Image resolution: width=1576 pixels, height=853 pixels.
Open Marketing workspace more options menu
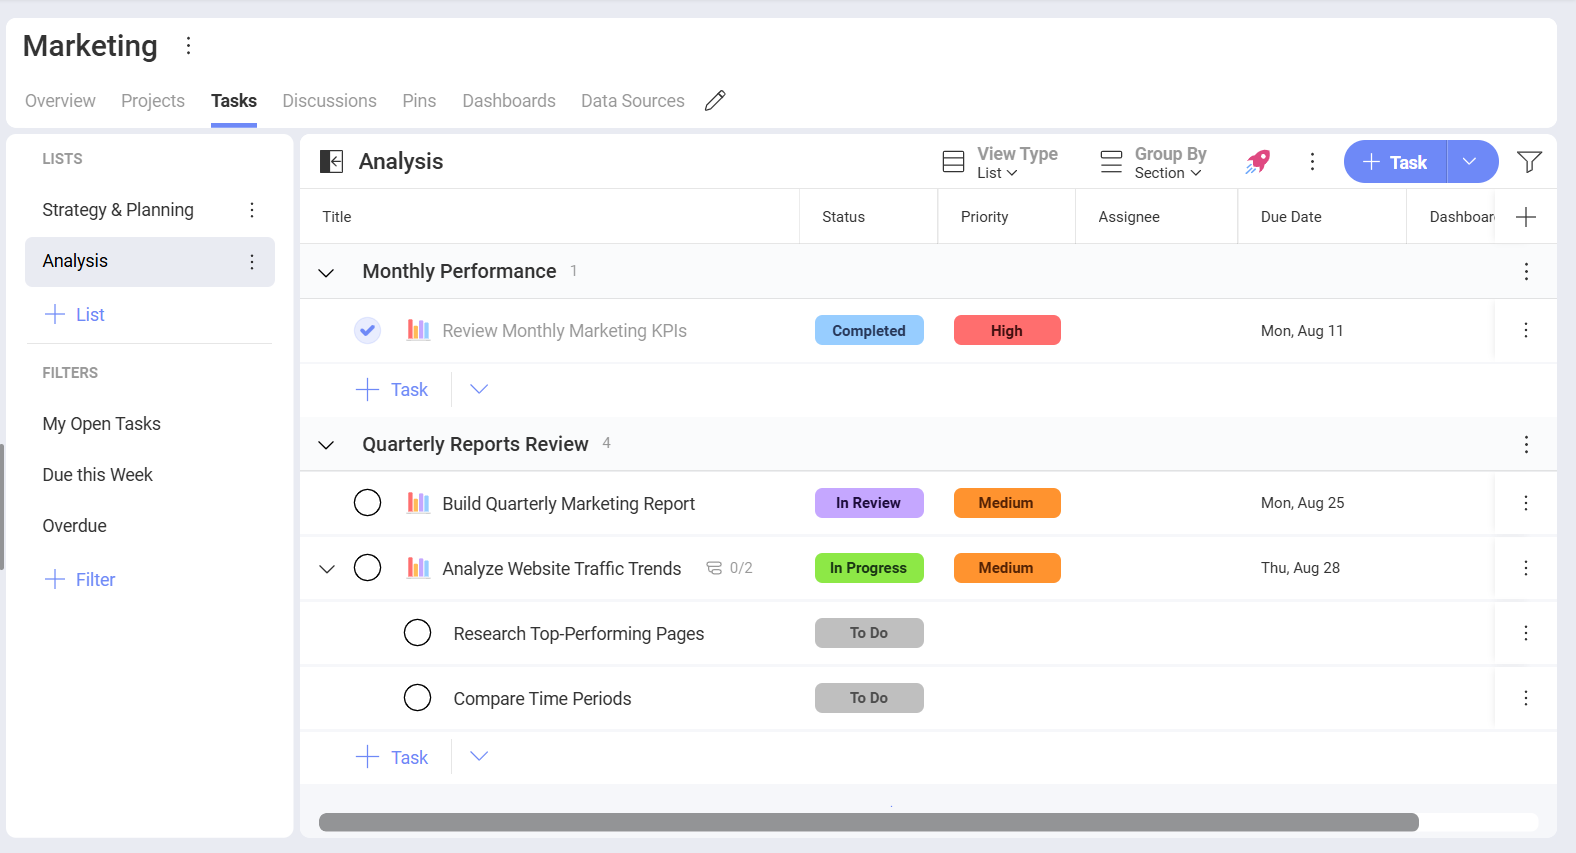tap(188, 46)
